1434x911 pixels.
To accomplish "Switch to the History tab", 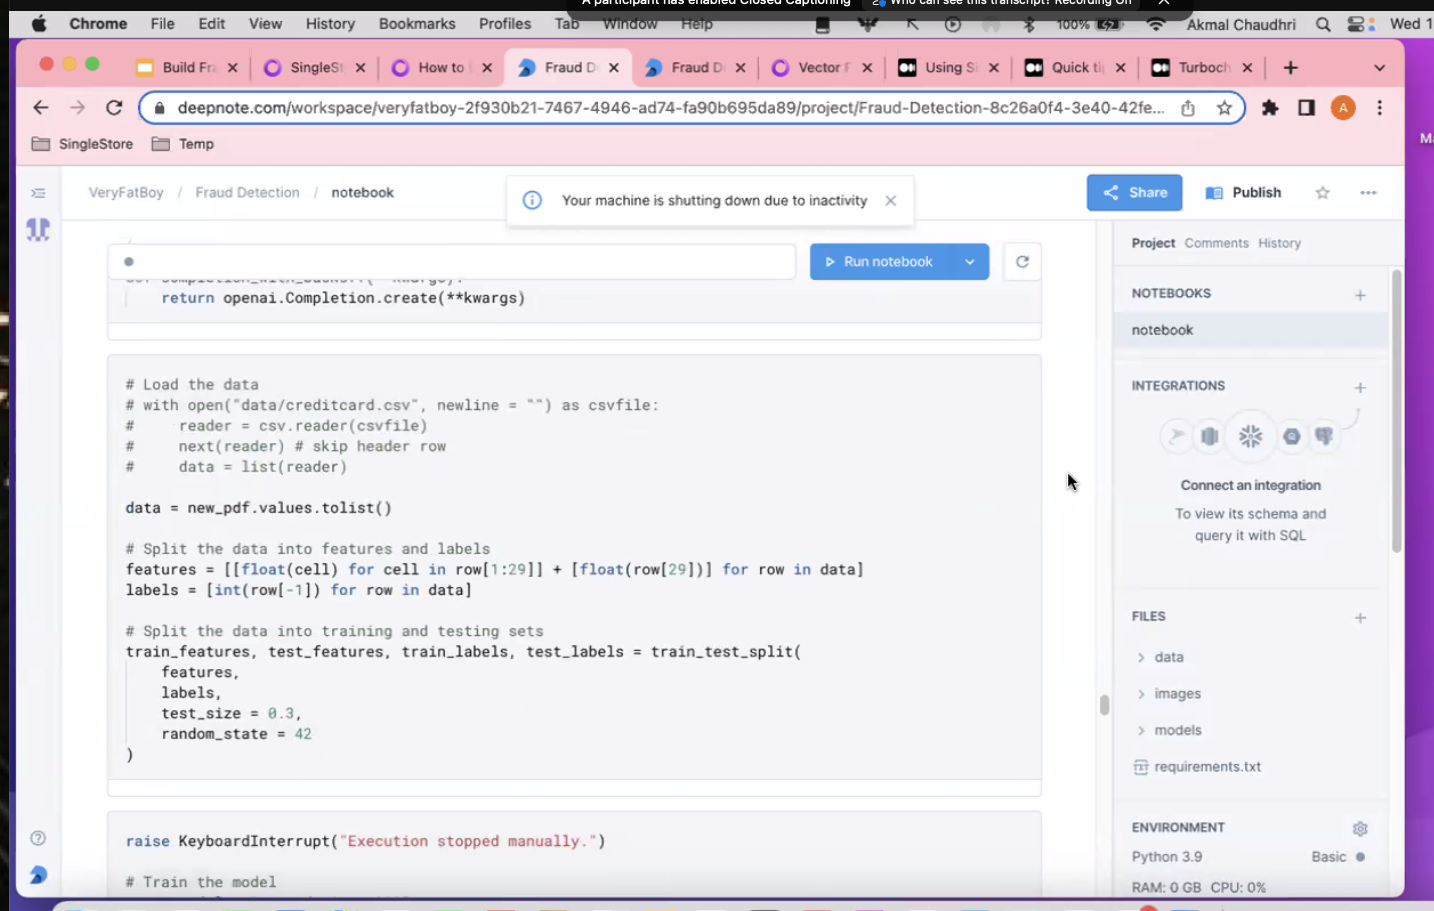I will pyautogui.click(x=1279, y=243).
